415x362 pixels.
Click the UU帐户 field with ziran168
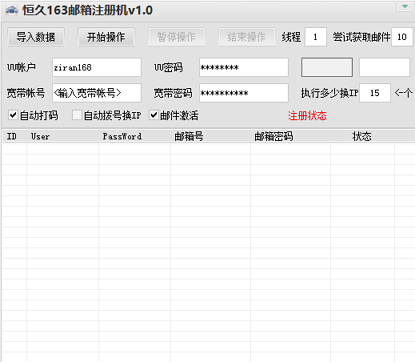click(x=97, y=67)
